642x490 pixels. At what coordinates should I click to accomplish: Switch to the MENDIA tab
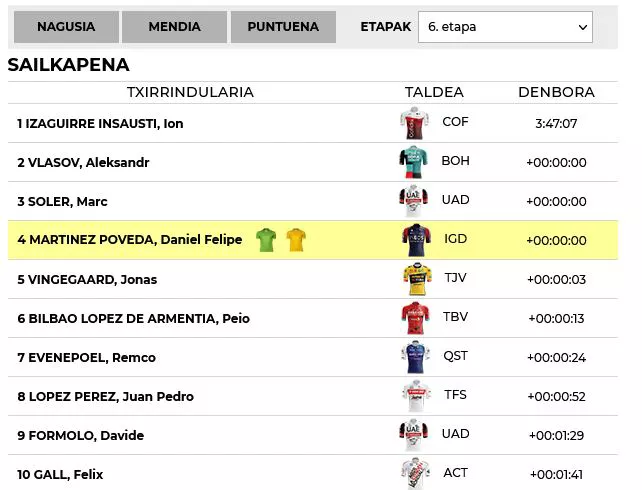coord(174,27)
